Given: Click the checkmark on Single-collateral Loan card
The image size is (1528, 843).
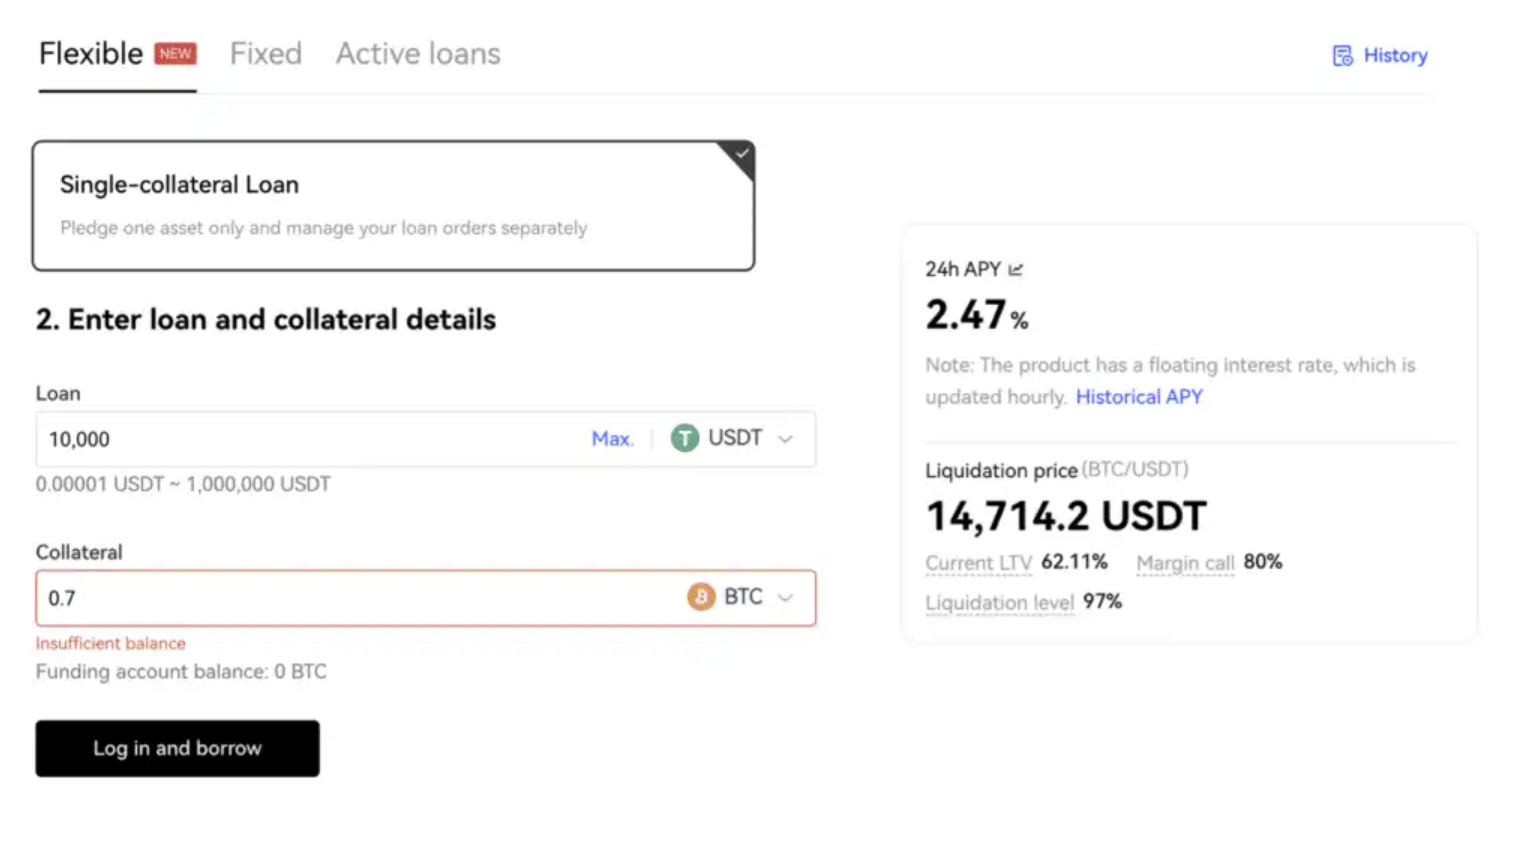Looking at the screenshot, I should [x=740, y=155].
